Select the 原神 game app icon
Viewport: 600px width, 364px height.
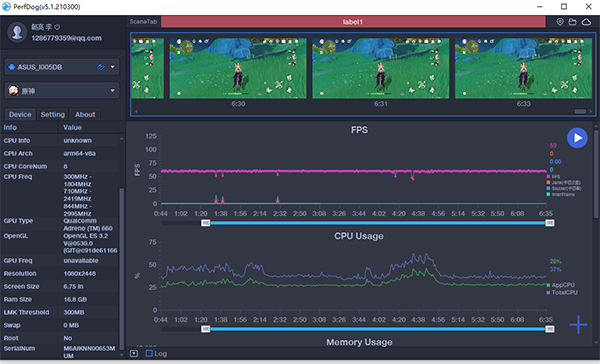[x=13, y=91]
